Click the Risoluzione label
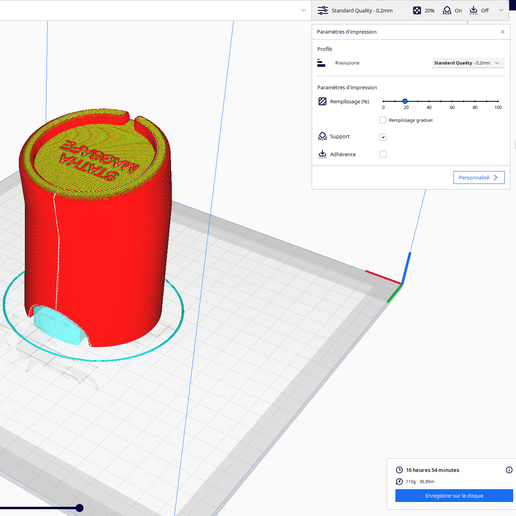This screenshot has height=516, width=516. (347, 63)
